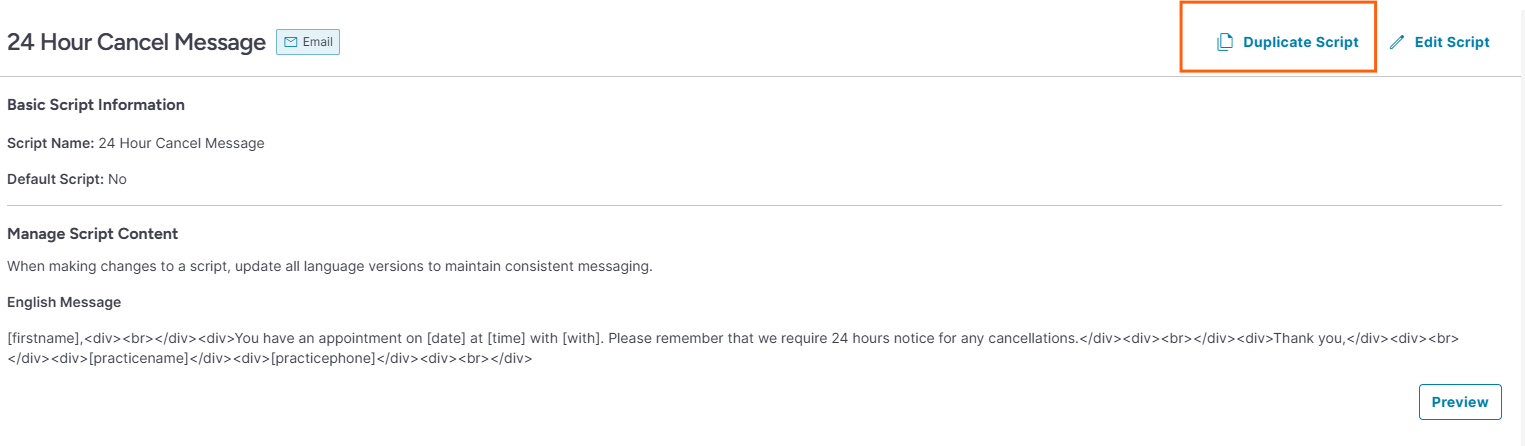This screenshot has height=446, width=1525.
Task: Click the Default Script 'No' value
Action: pyautogui.click(x=117, y=180)
